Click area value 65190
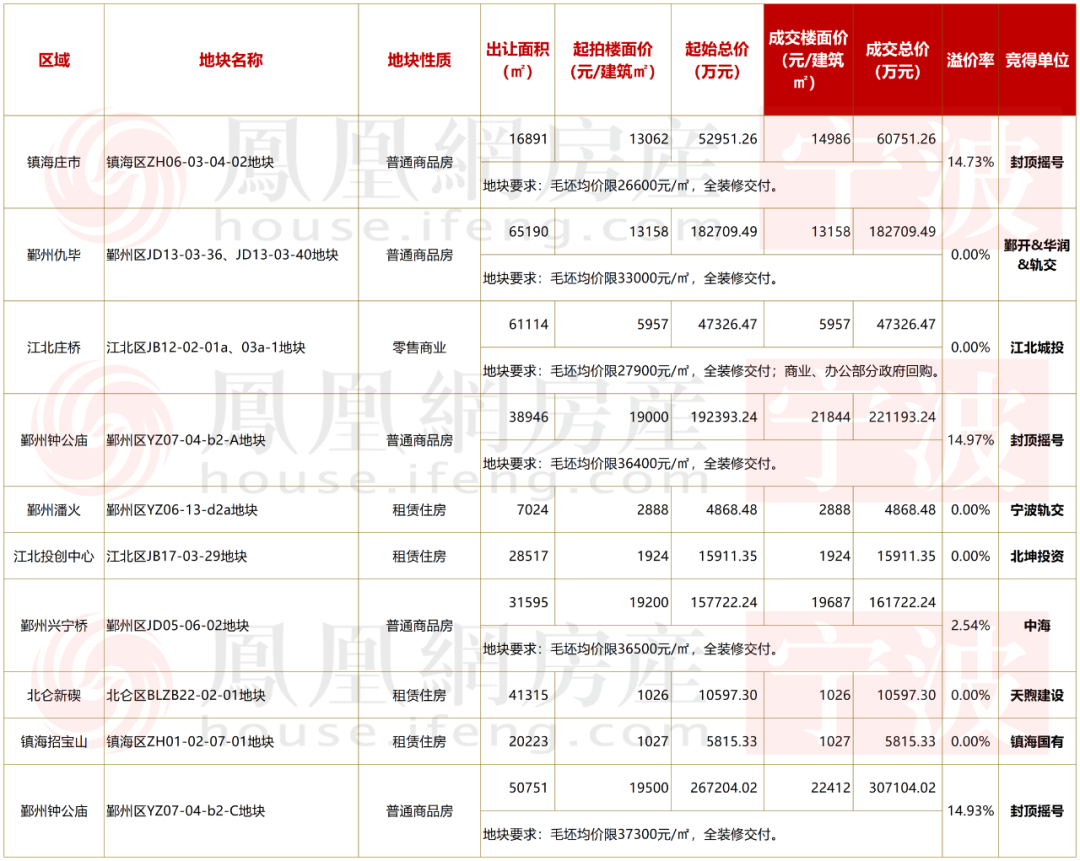The image size is (1080, 861). pyautogui.click(x=528, y=232)
